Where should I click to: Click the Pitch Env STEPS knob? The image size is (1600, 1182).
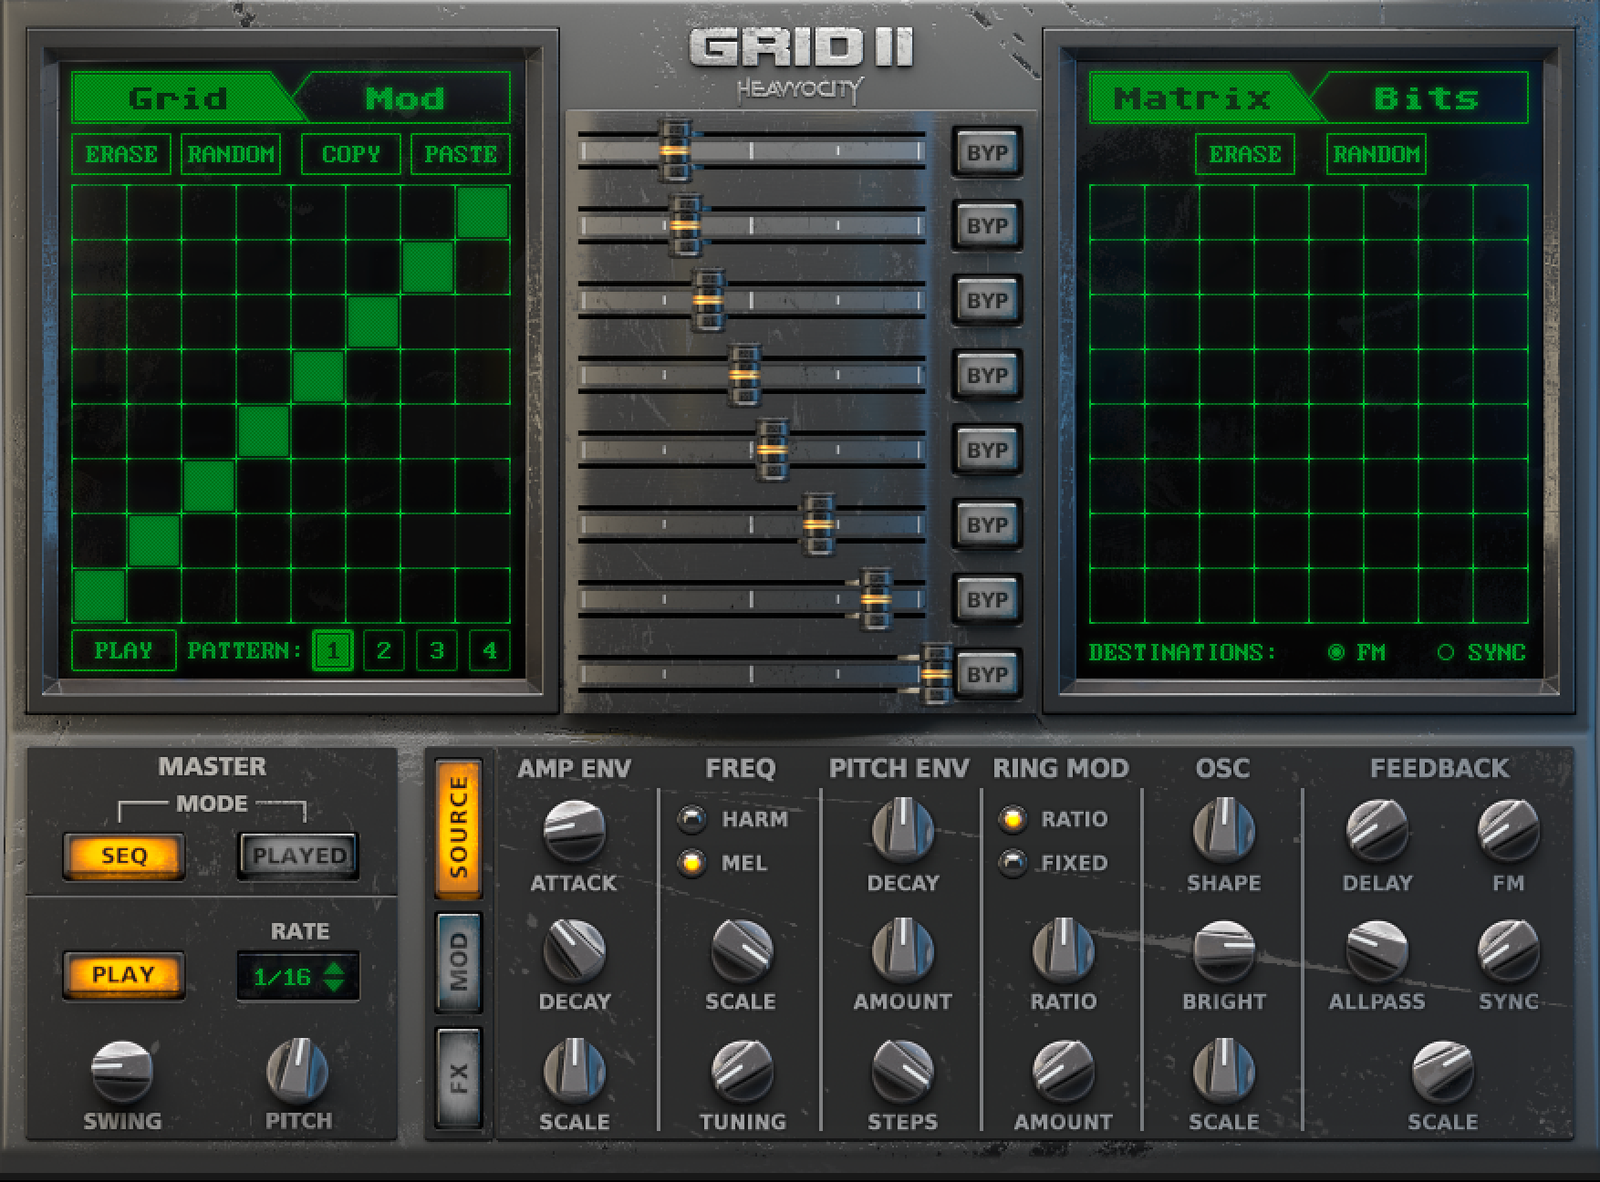pos(902,1070)
